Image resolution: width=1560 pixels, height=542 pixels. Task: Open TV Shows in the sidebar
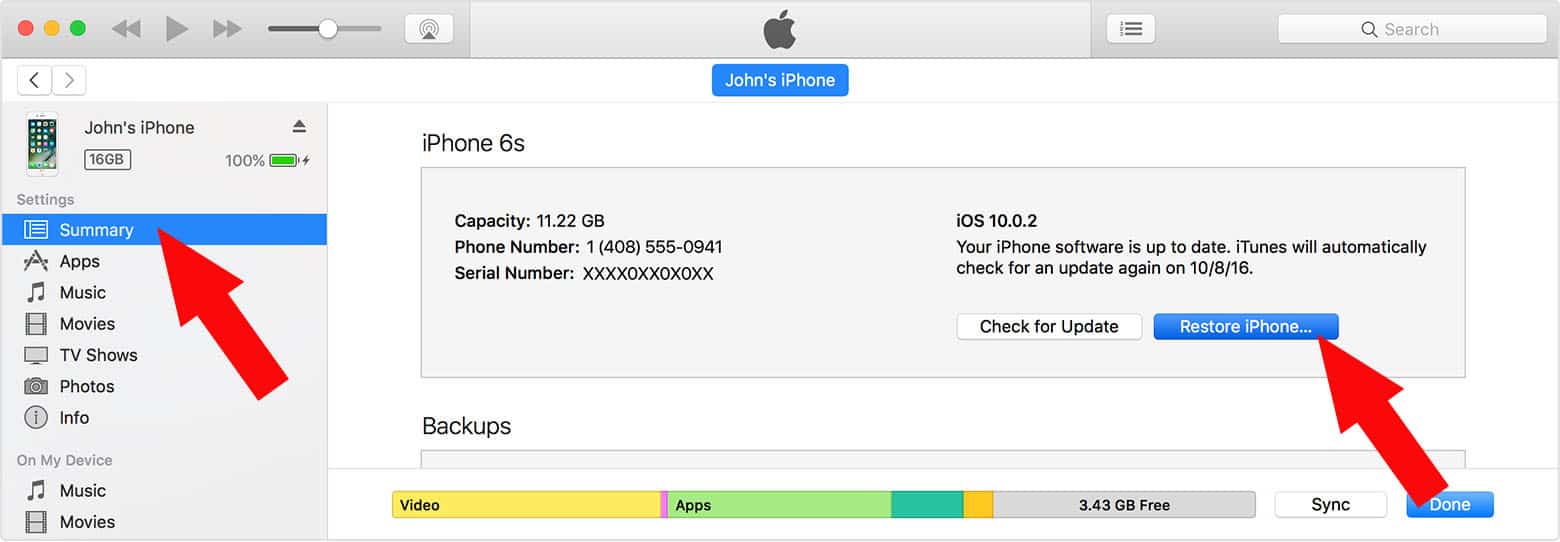98,355
